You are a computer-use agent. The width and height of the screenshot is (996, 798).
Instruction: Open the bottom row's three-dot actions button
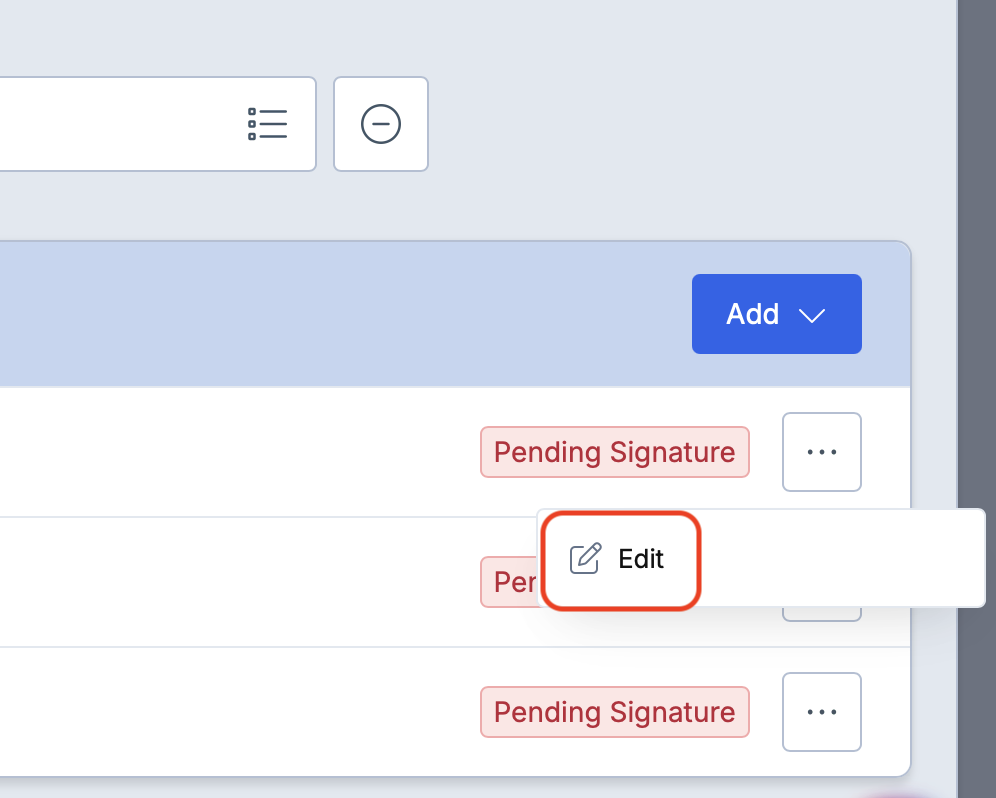tap(821, 712)
